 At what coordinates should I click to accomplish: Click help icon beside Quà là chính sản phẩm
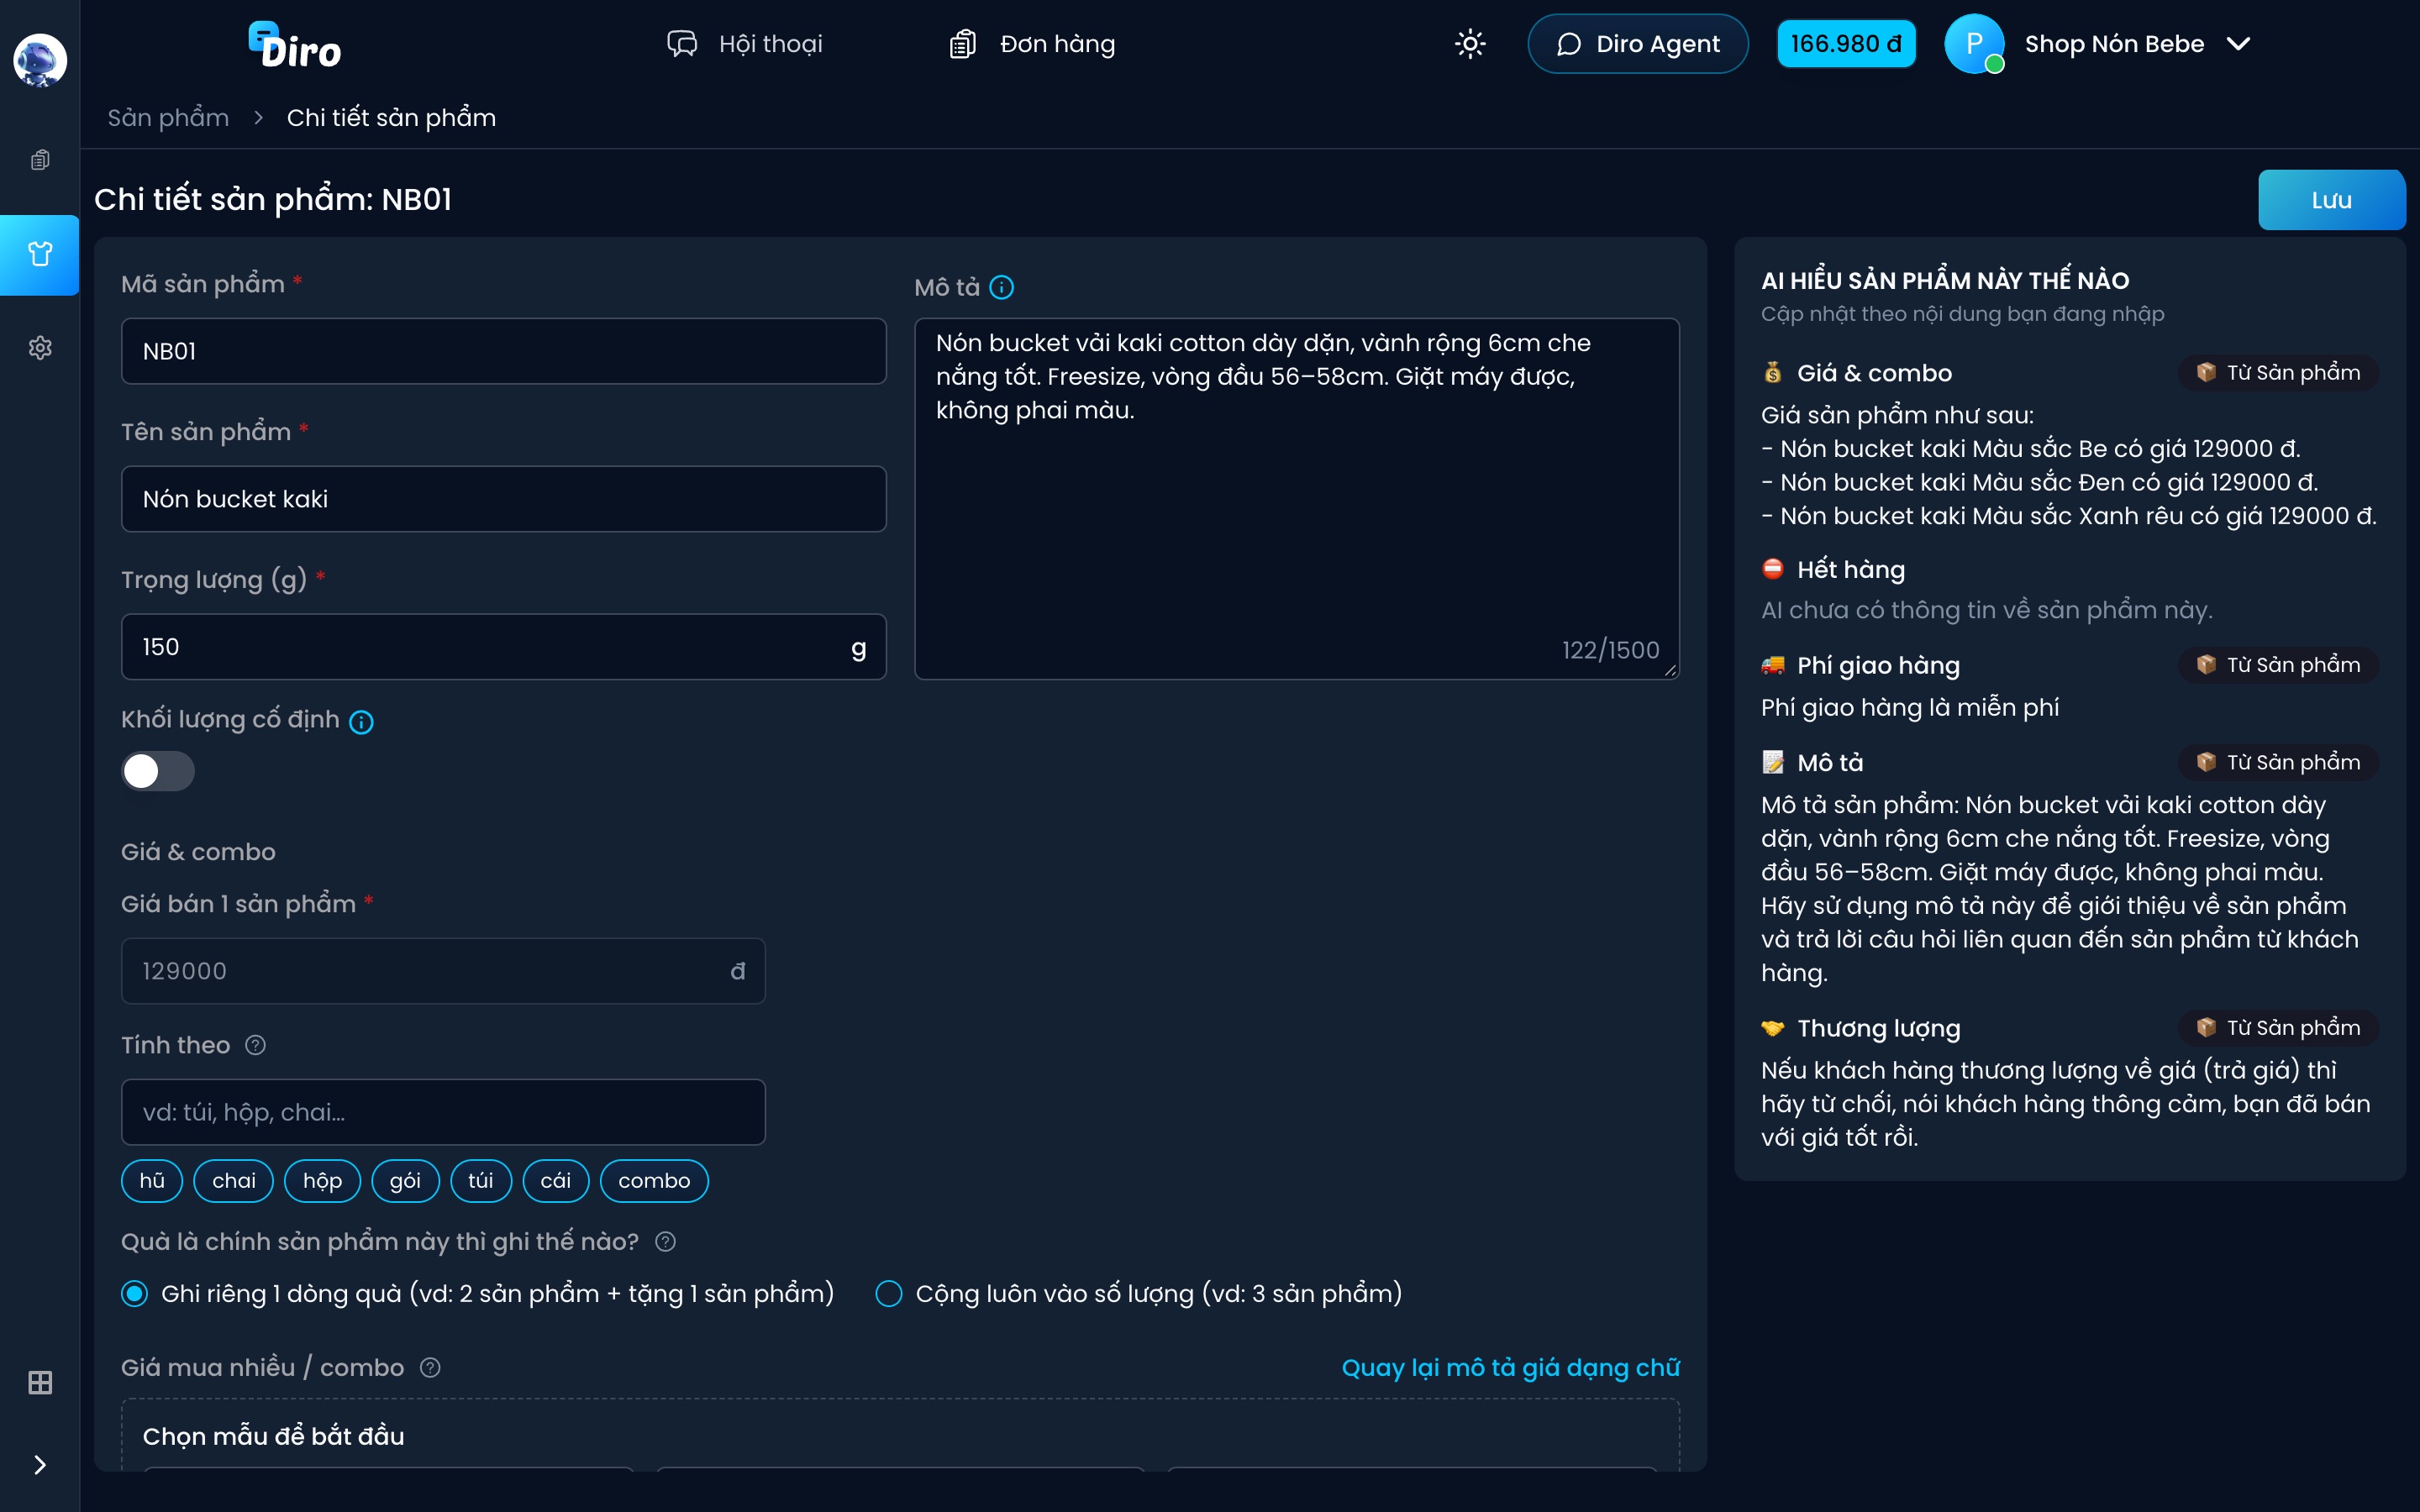tap(665, 1242)
